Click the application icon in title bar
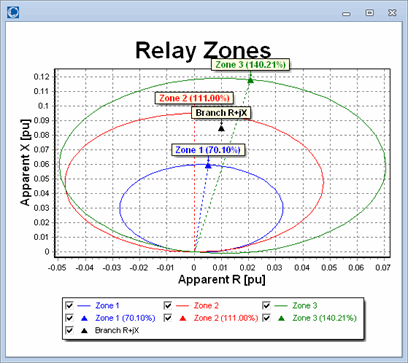 point(13,12)
